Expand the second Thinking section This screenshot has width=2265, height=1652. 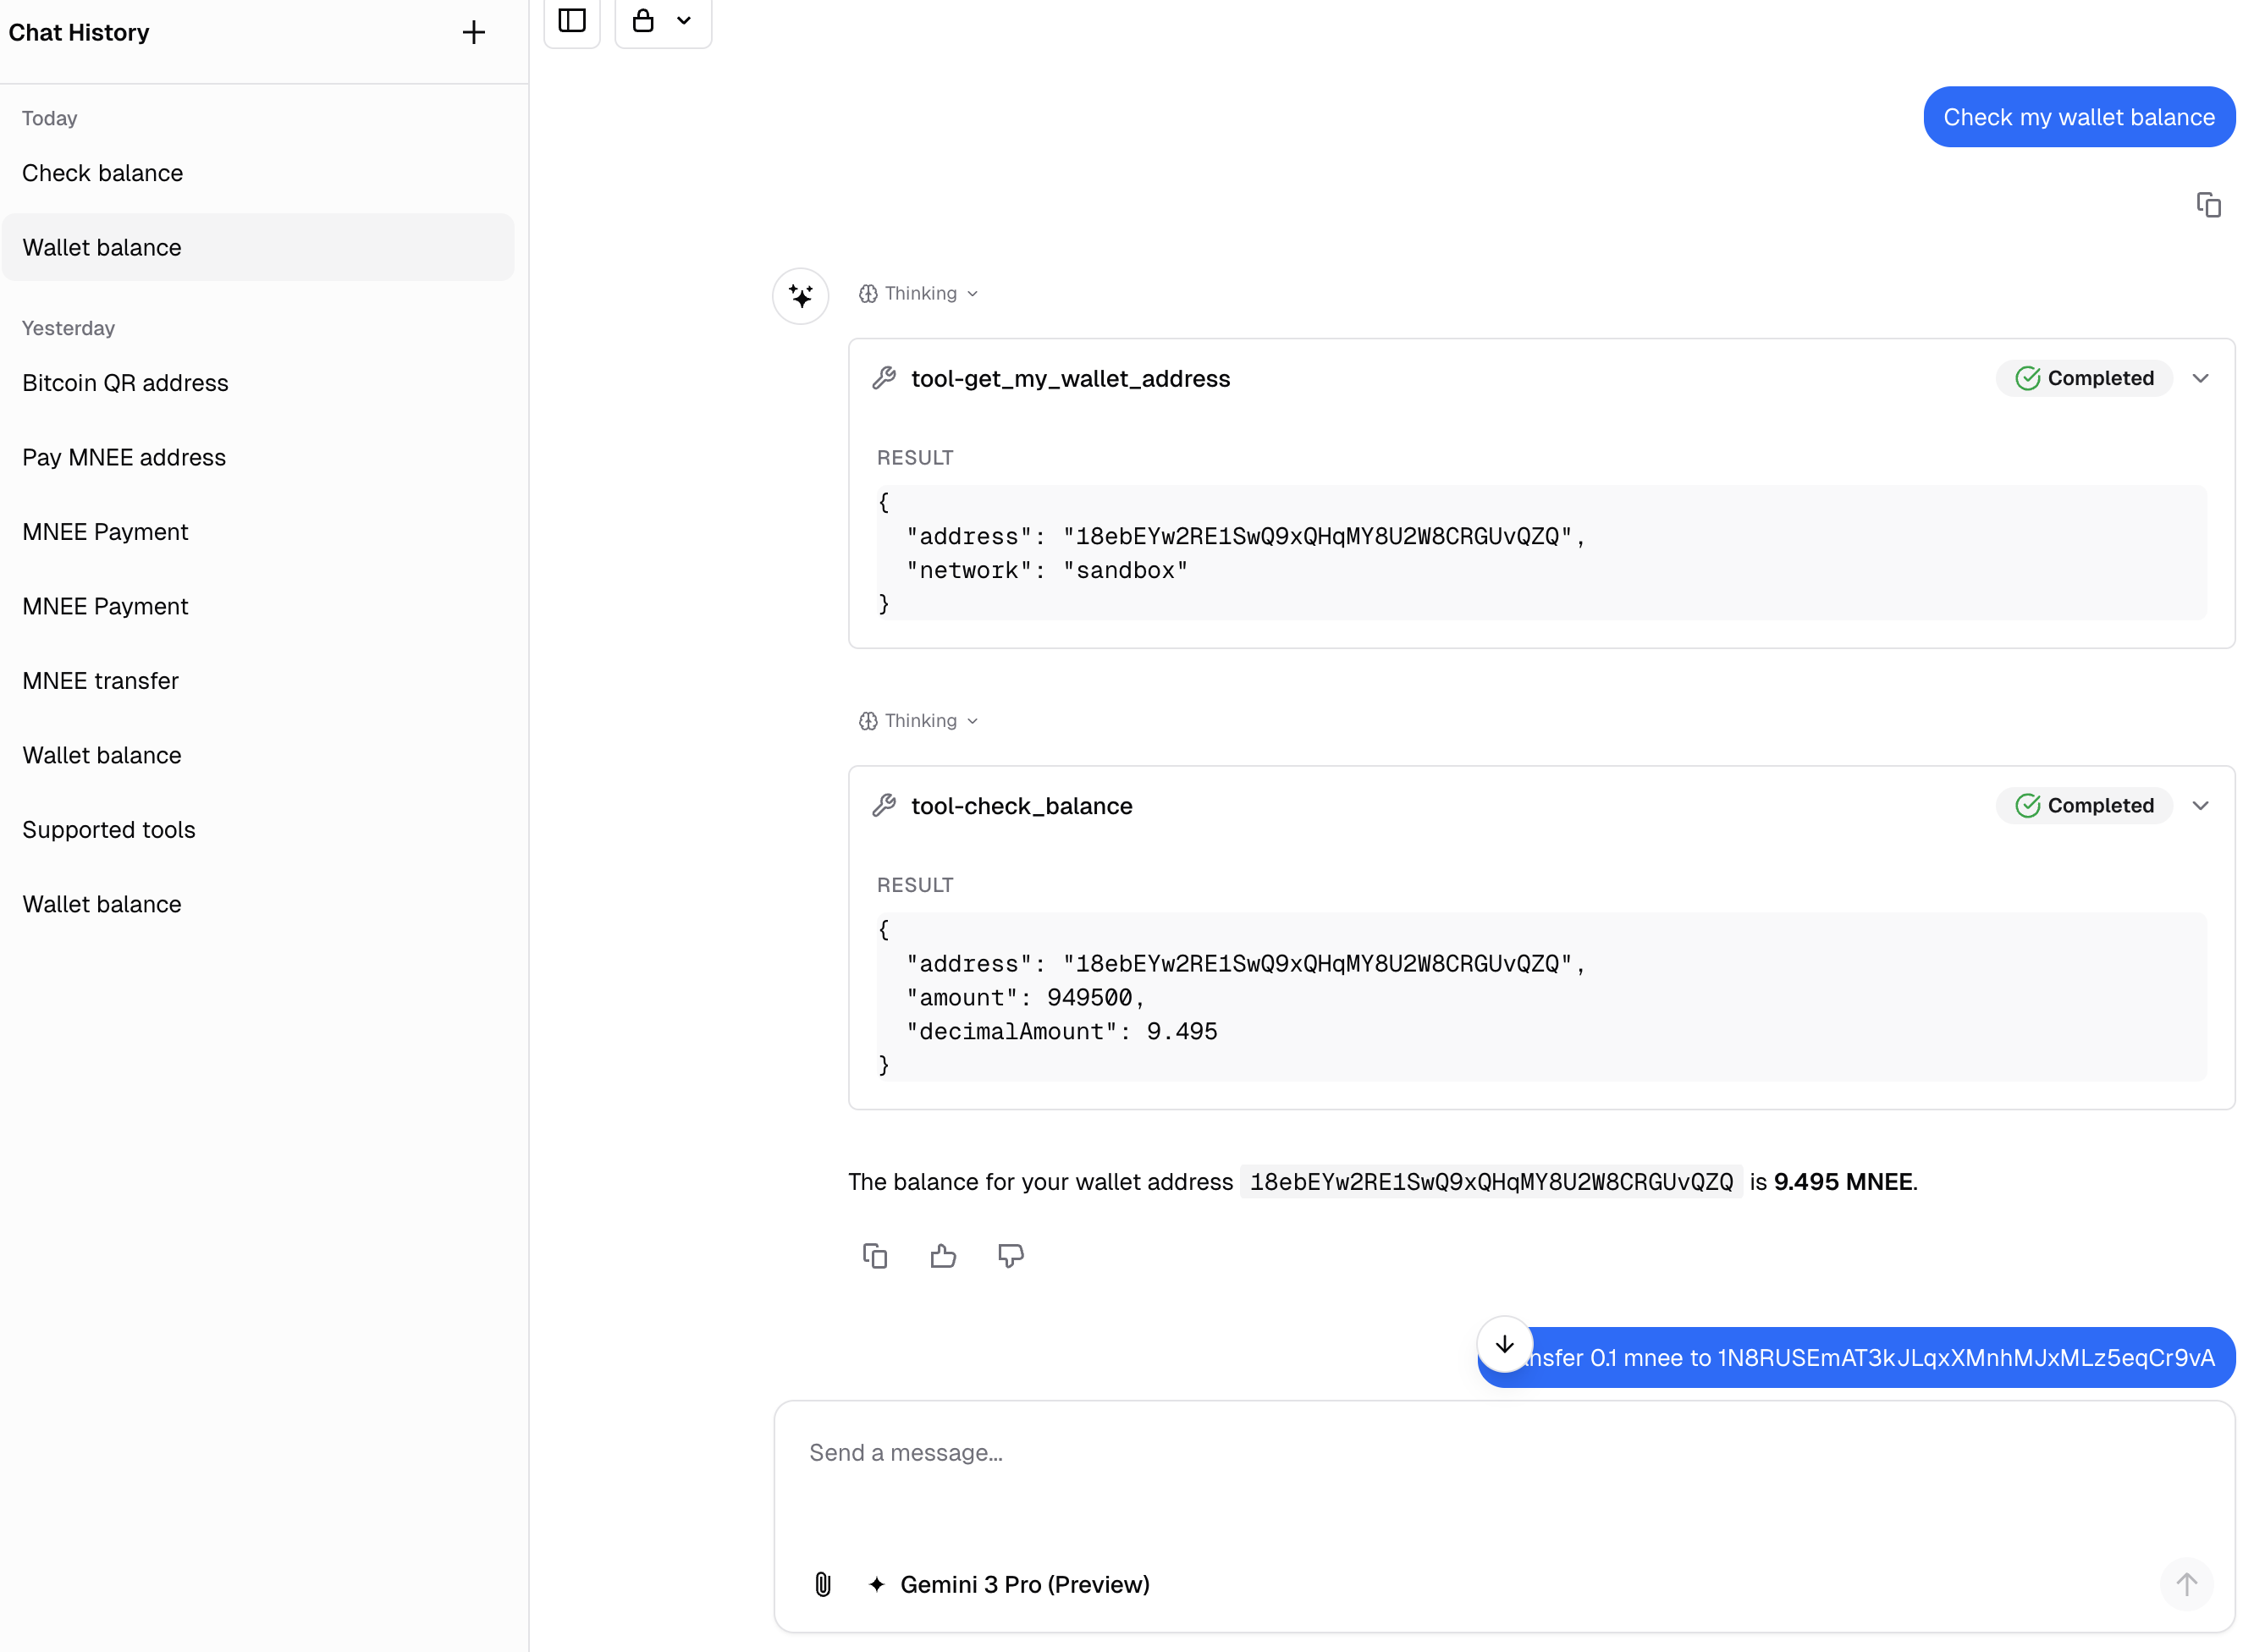pos(918,721)
